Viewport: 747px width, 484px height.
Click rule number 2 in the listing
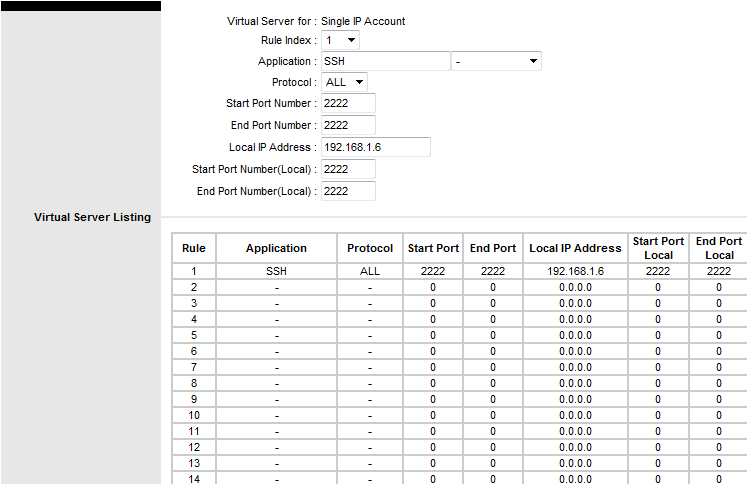(x=194, y=287)
